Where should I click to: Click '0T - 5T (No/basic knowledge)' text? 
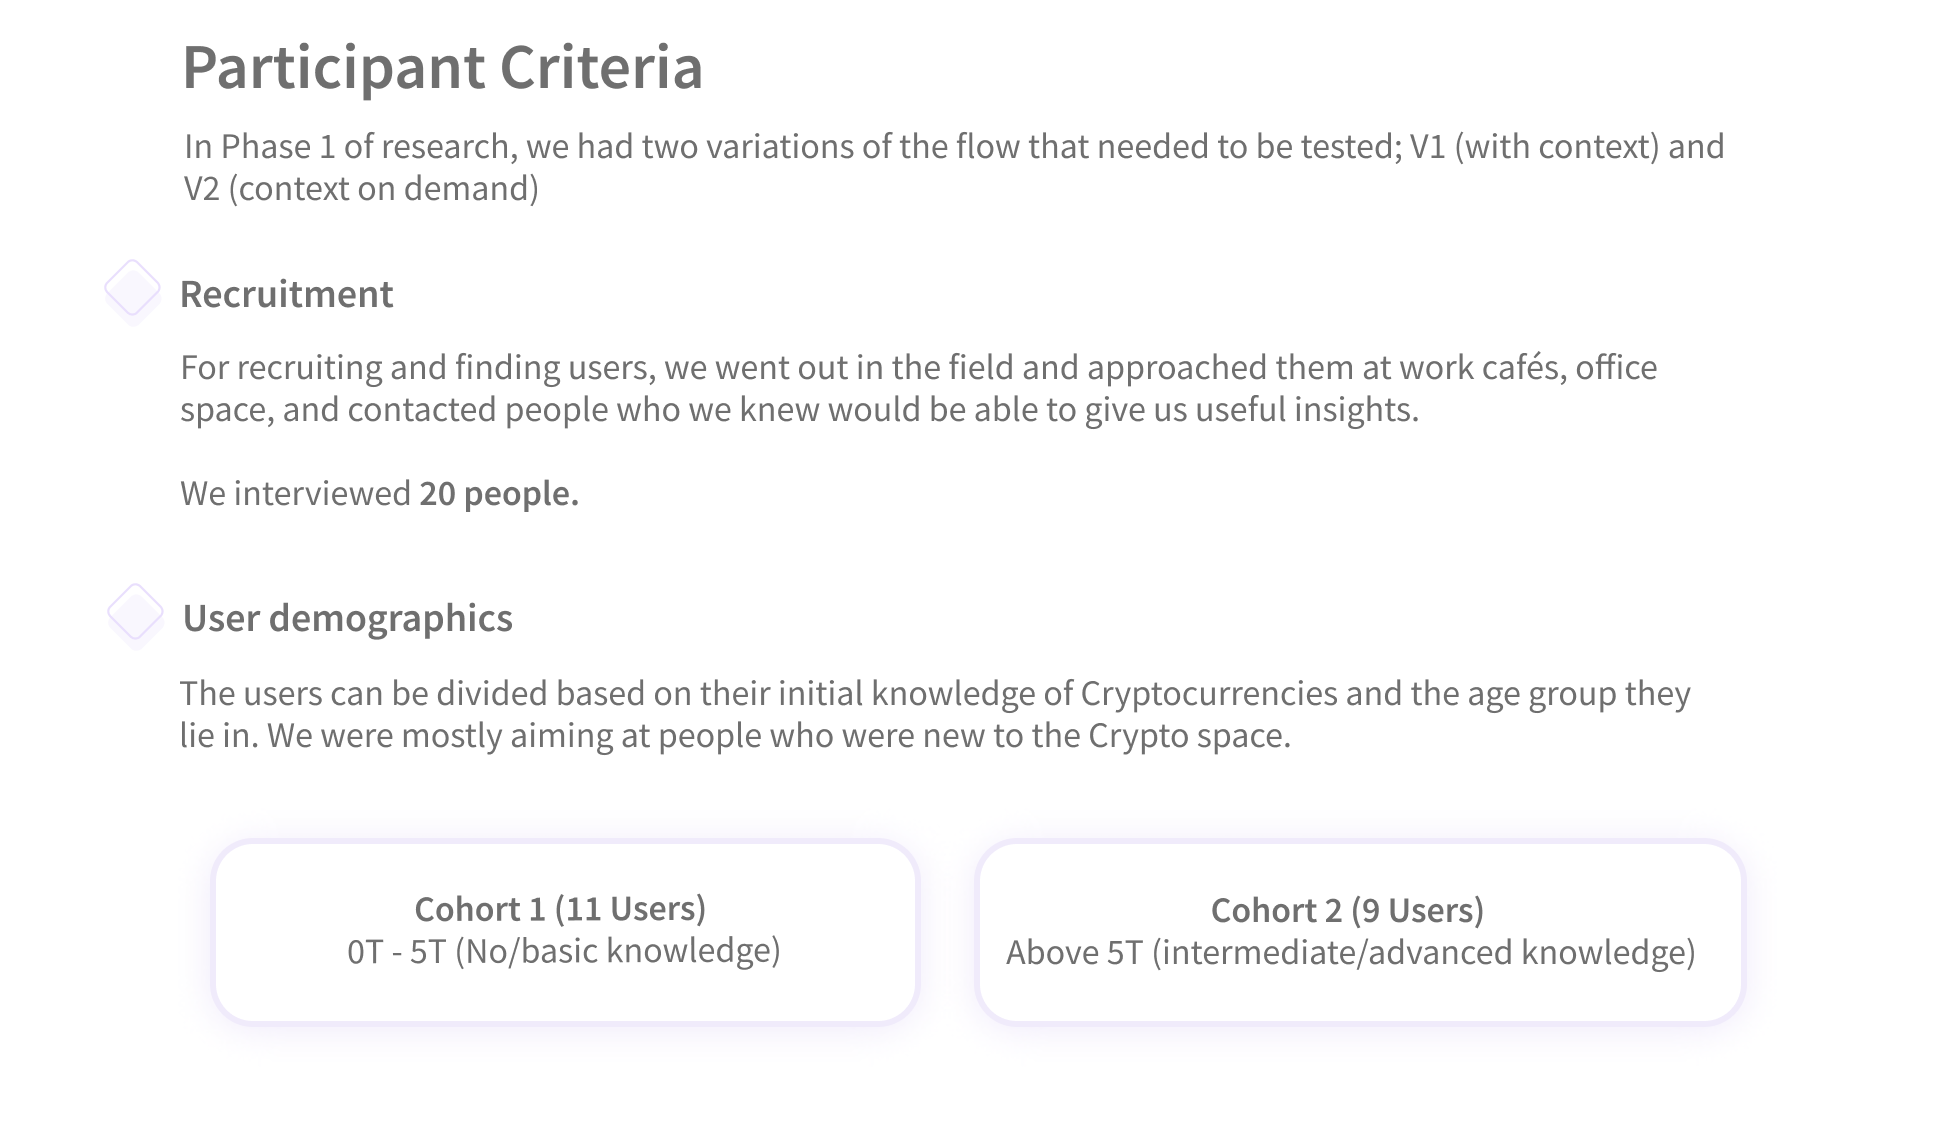click(564, 950)
